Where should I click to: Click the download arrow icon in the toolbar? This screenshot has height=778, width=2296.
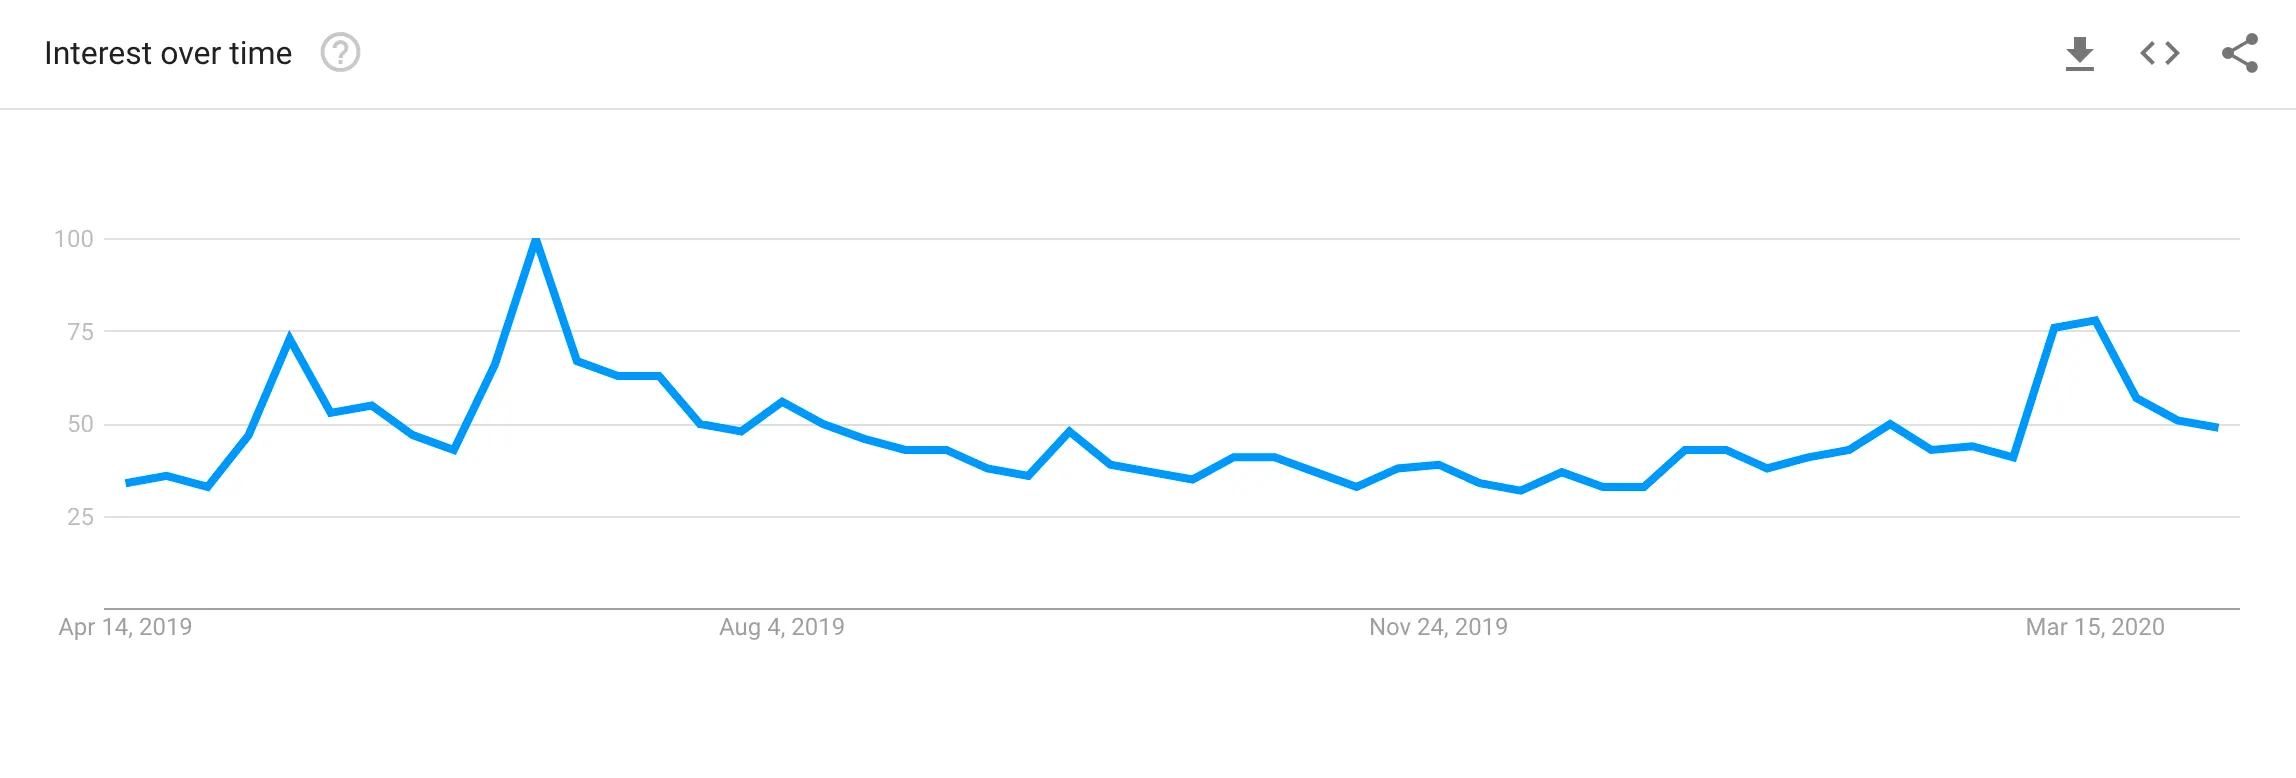[x=2081, y=53]
